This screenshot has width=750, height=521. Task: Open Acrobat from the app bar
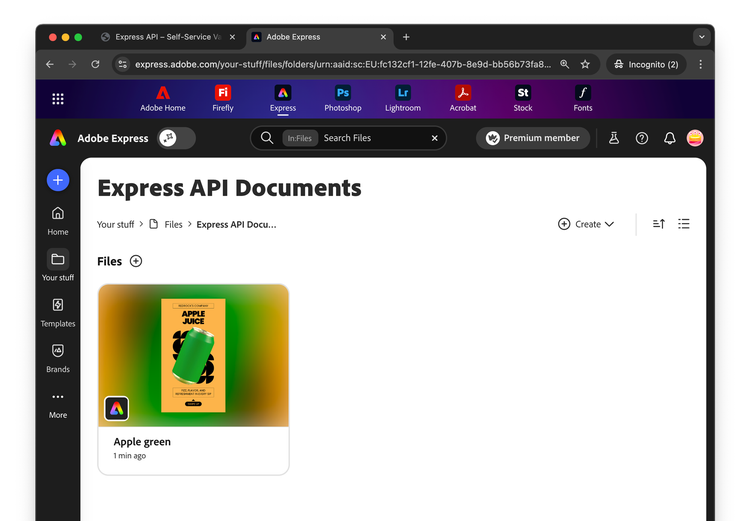[x=463, y=99]
